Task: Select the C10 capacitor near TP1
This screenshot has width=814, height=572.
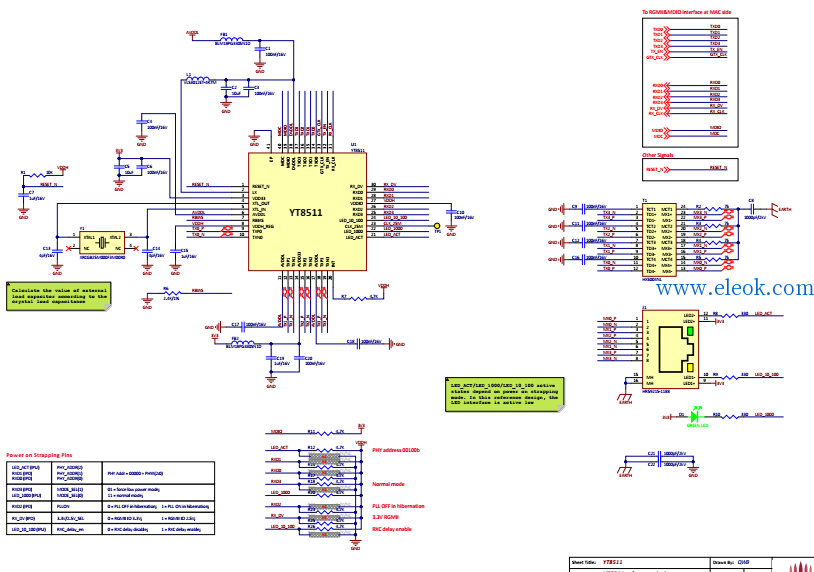Action: point(450,212)
